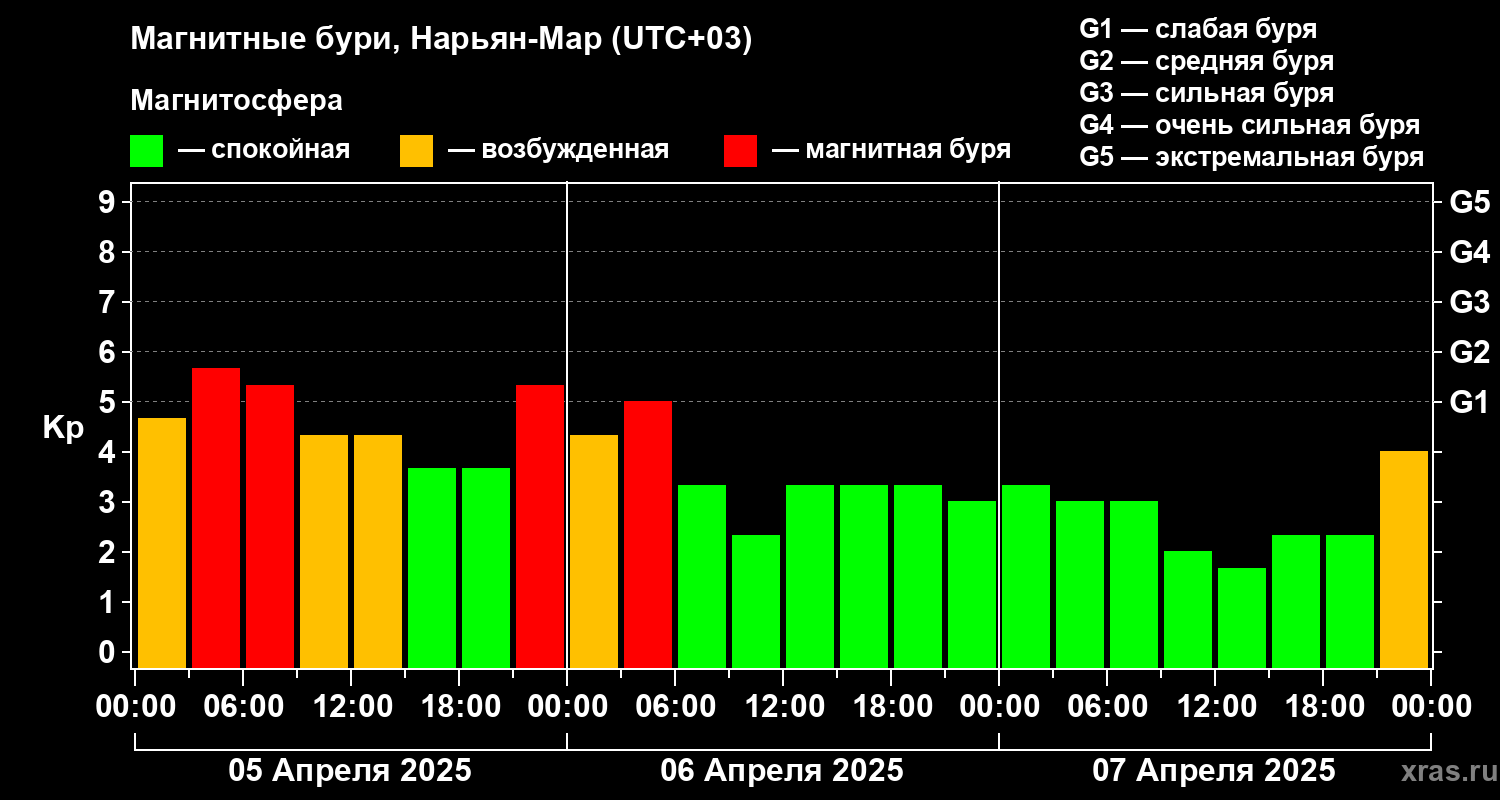Click the 'Магнитосфера' legend heading
The height and width of the screenshot is (800, 1500).
[237, 101]
